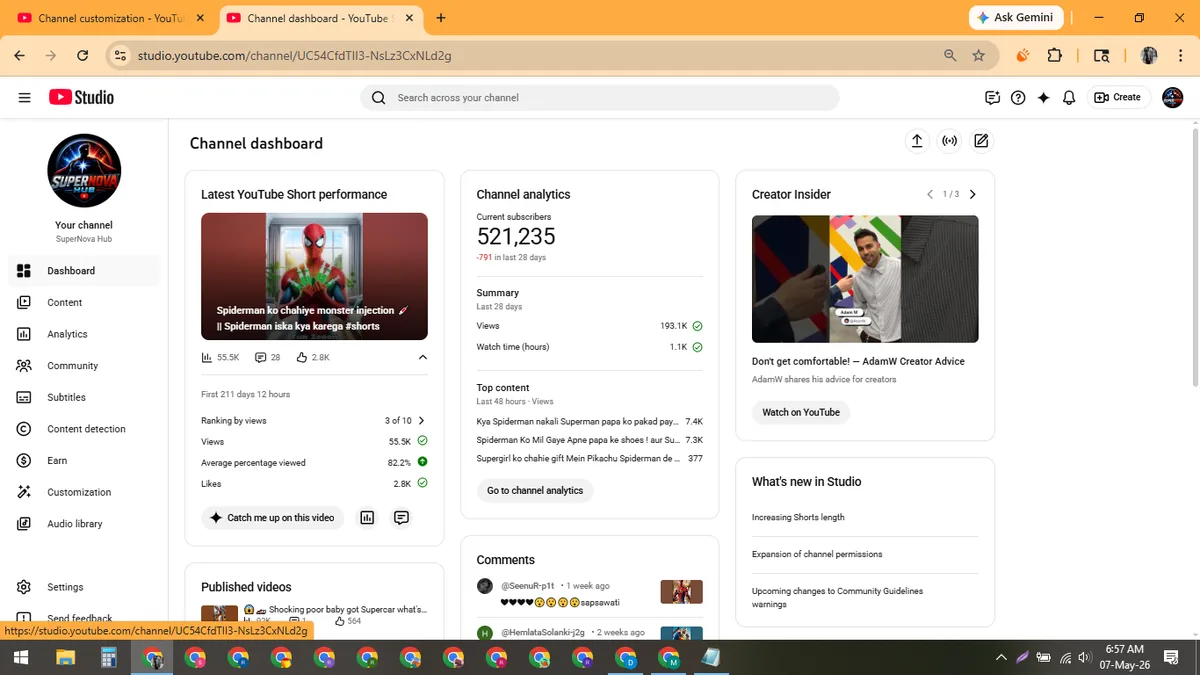Click the upload videos arrow icon

pyautogui.click(x=917, y=141)
